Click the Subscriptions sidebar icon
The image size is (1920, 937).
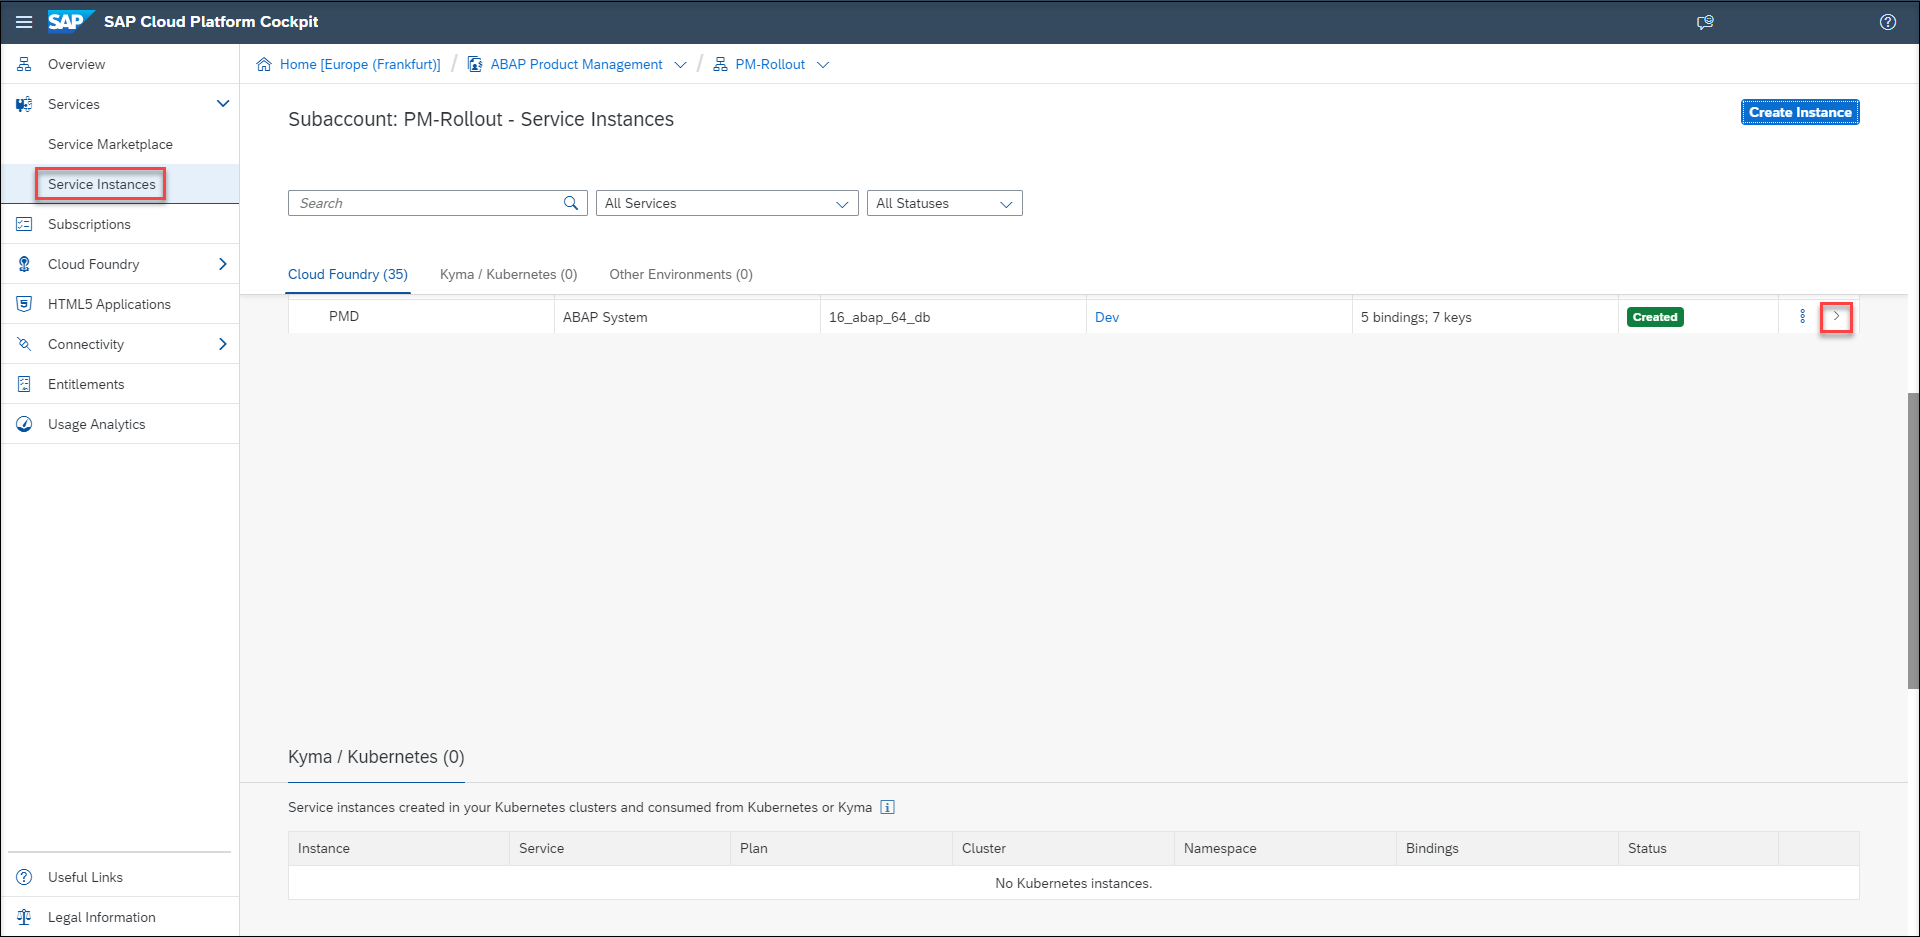pos(24,224)
